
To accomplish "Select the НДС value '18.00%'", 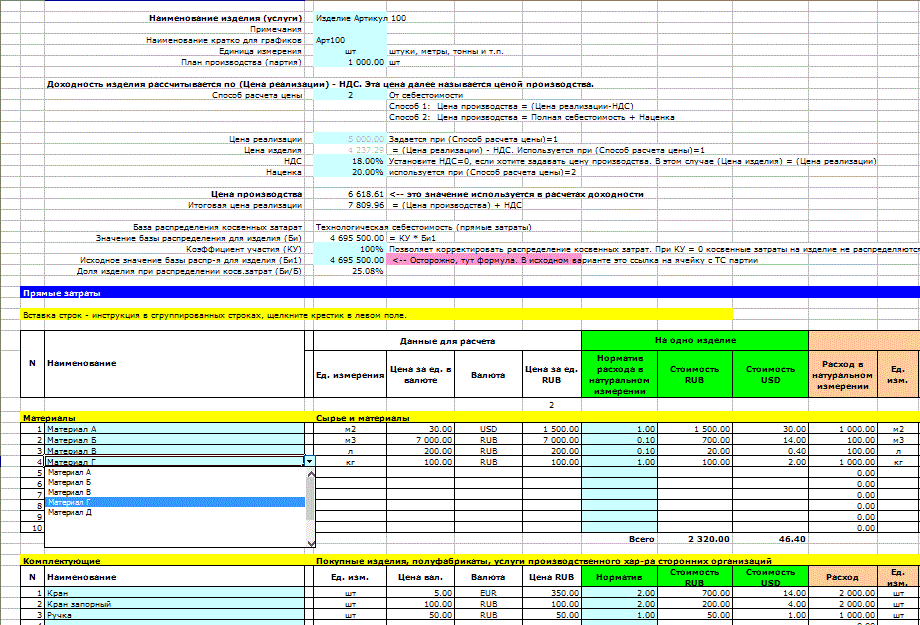I will (x=350, y=161).
